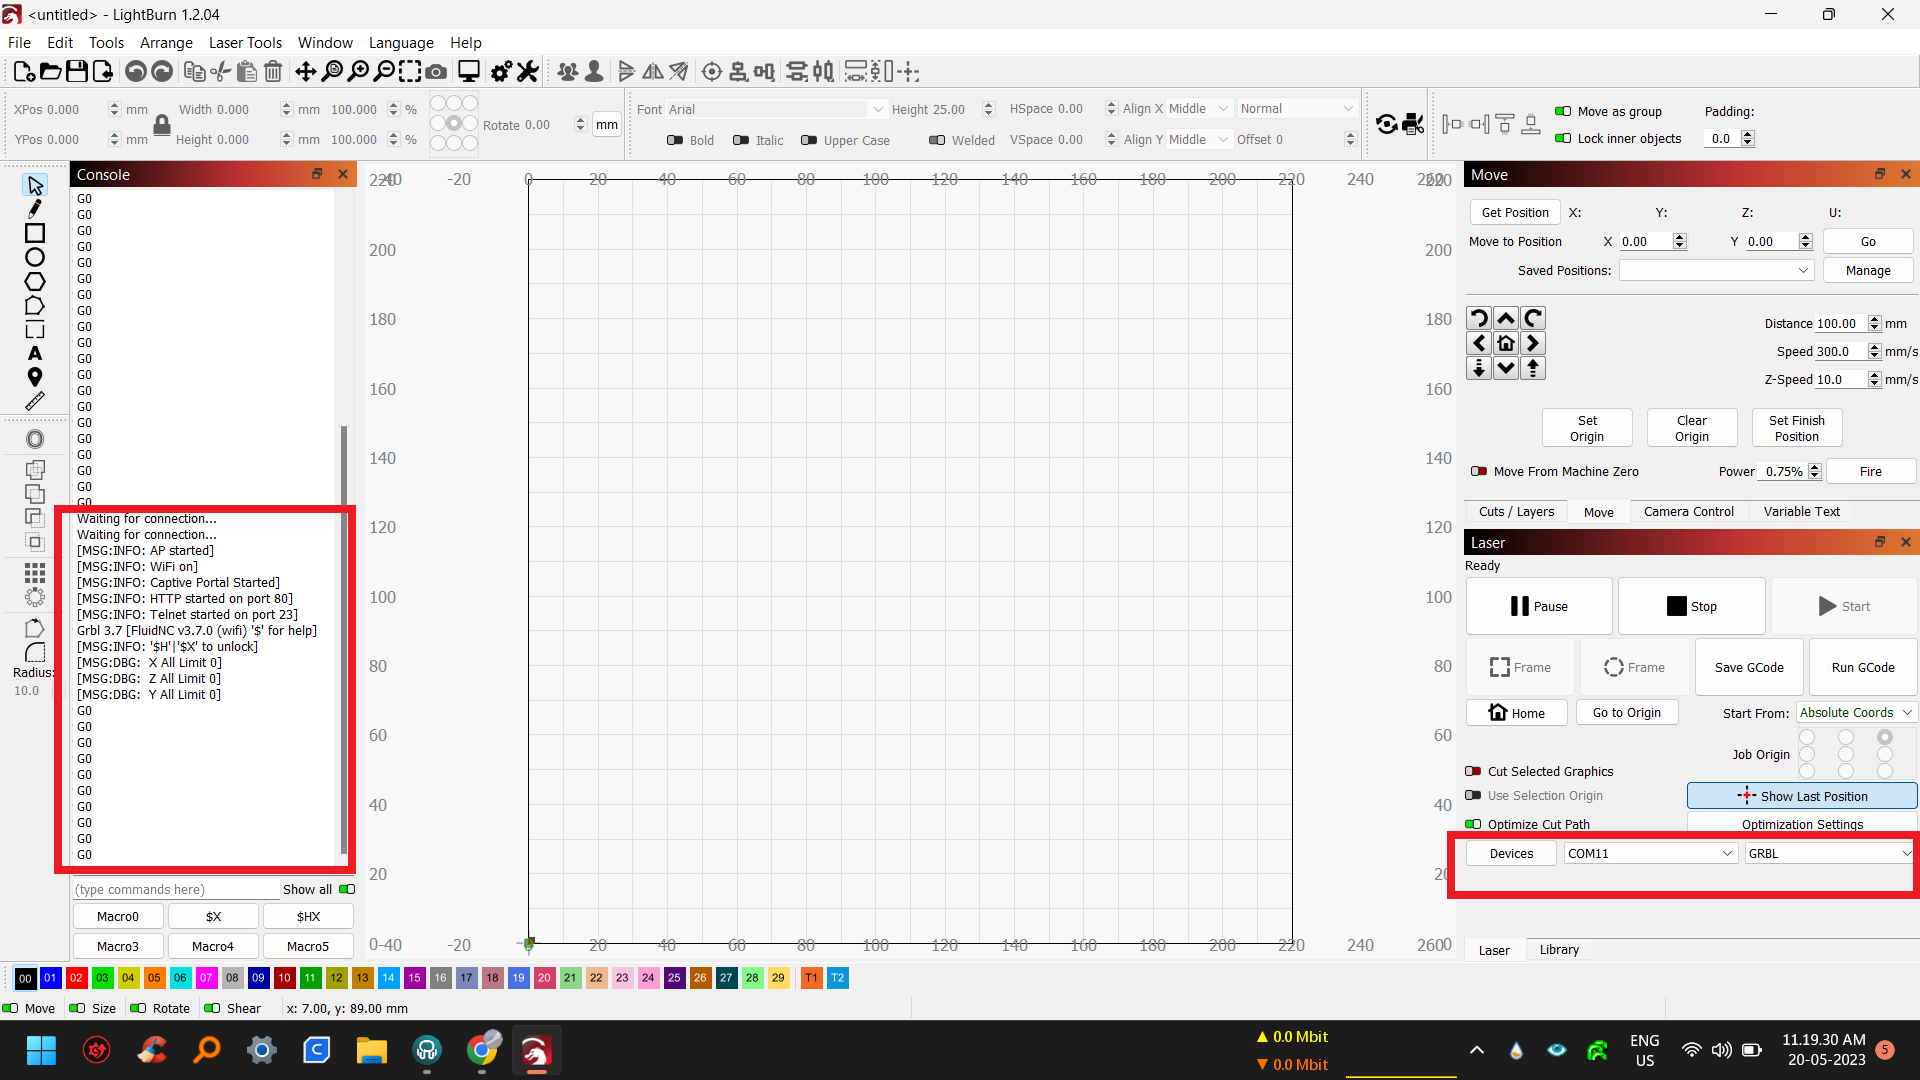This screenshot has width=1920, height=1080.
Task: Click the Preview monitor icon in toolbar
Action: coord(468,71)
